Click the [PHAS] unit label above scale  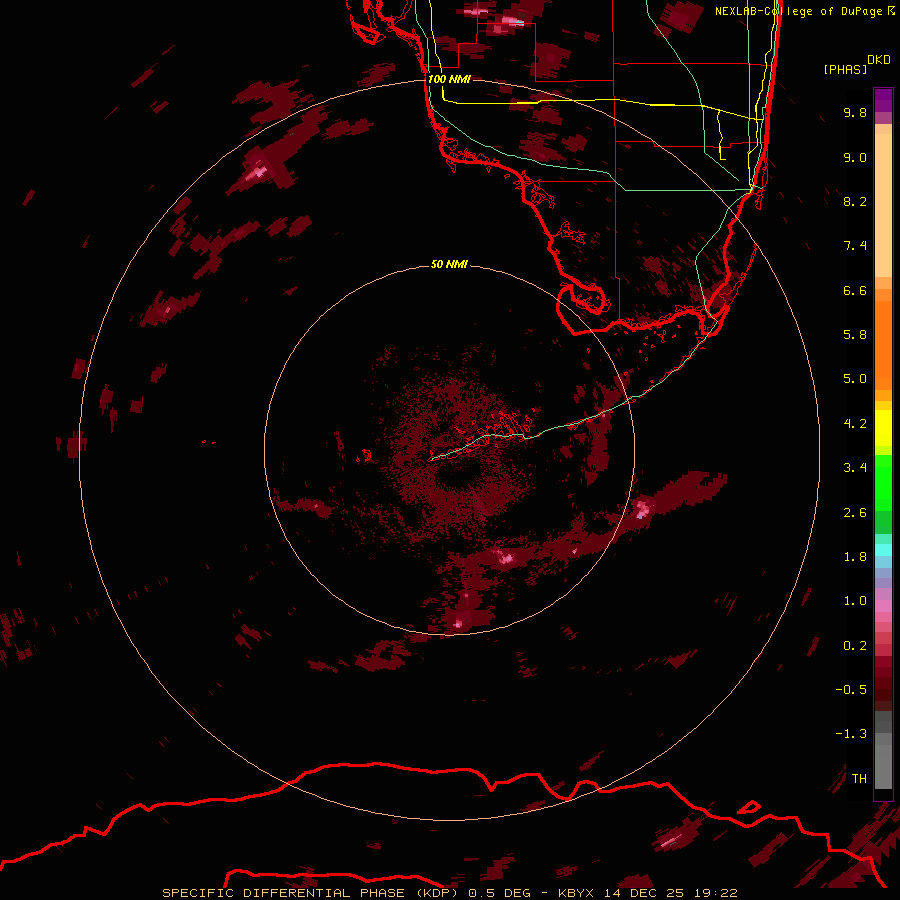click(845, 69)
